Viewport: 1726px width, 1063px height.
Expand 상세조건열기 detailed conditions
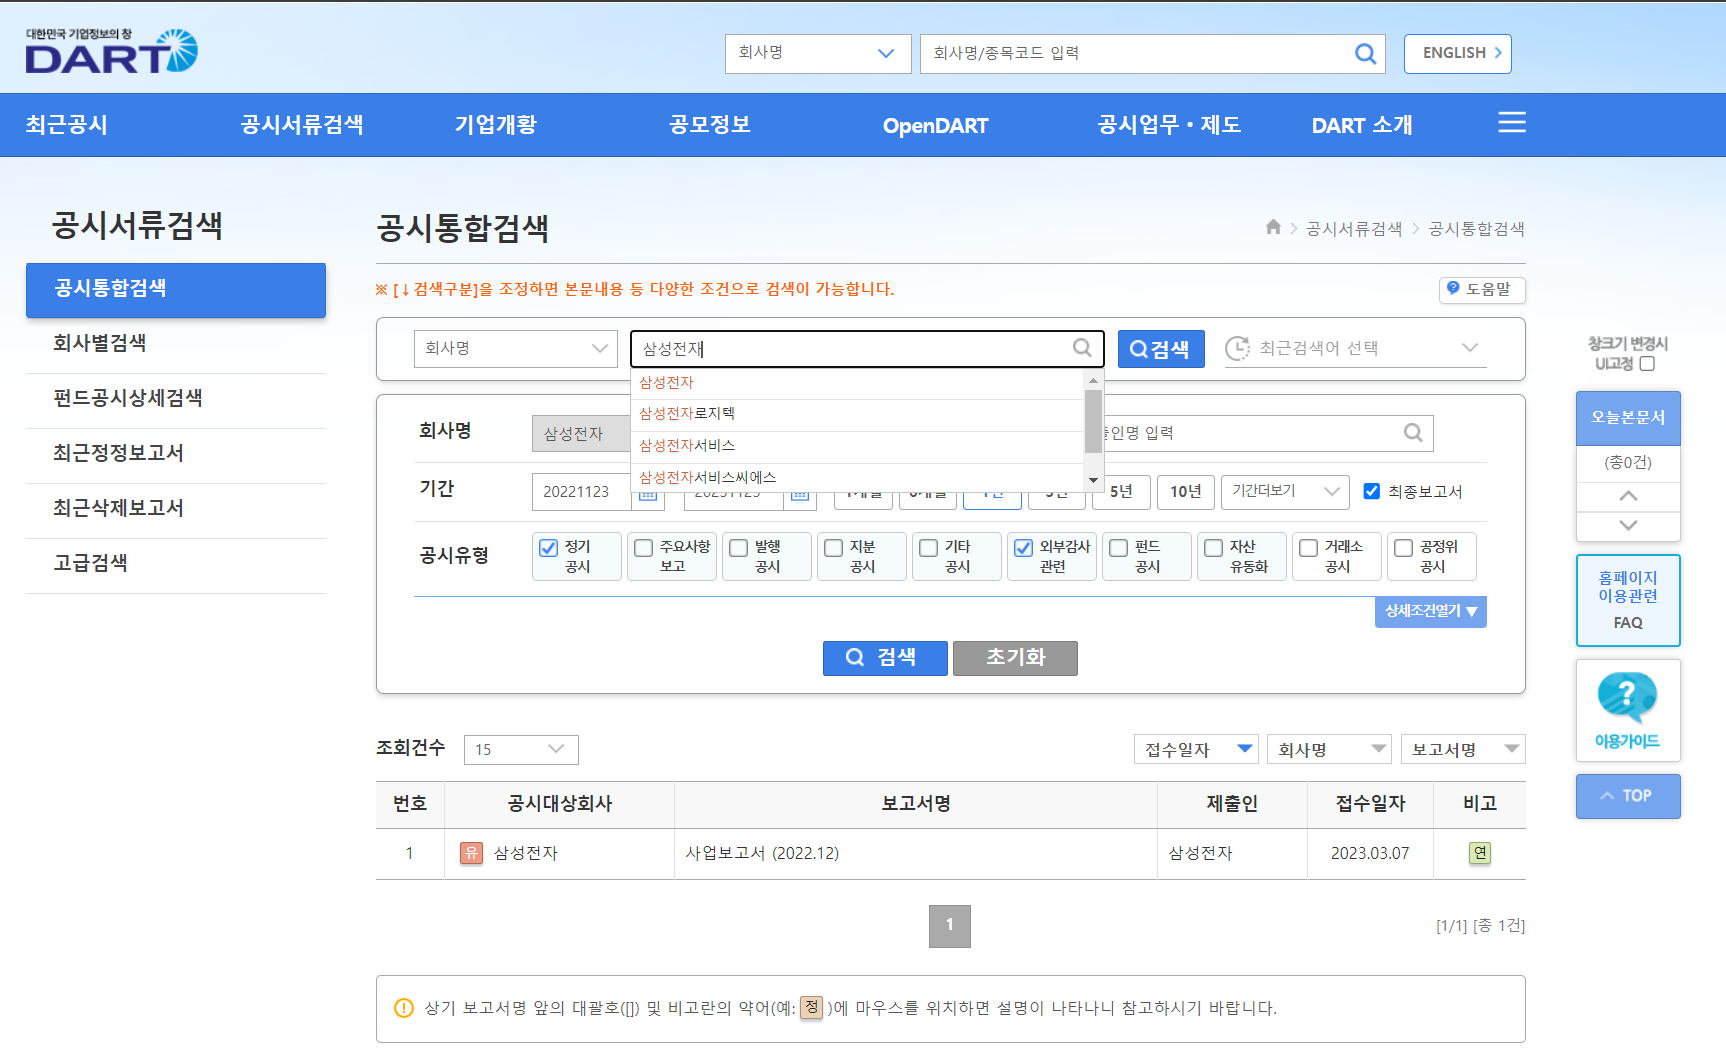(1431, 611)
